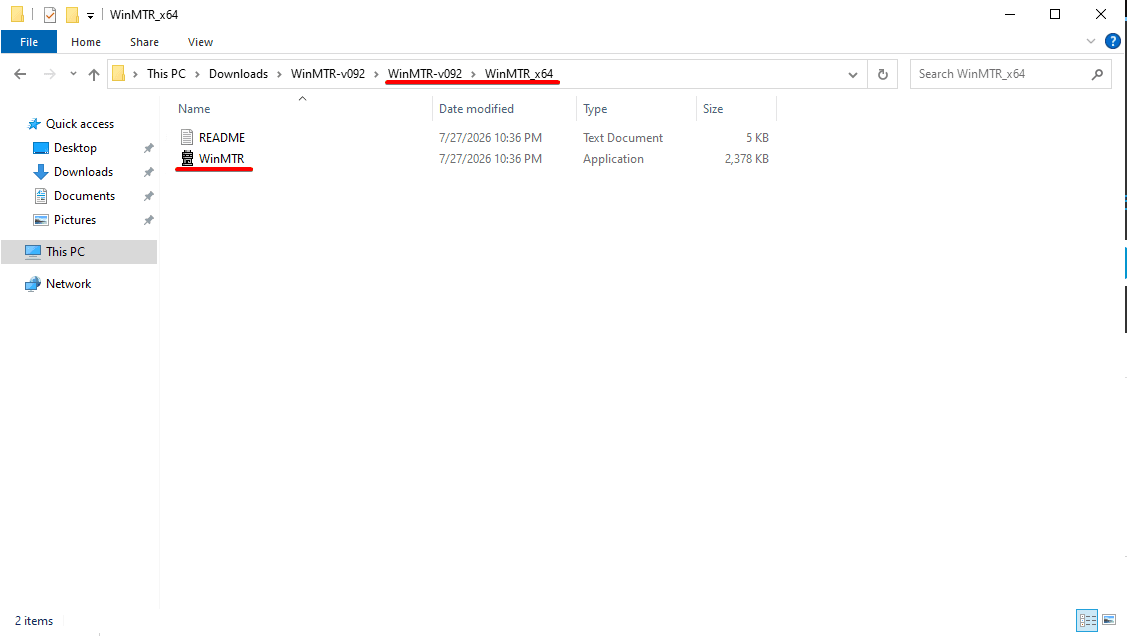
Task: Click README's Text Document type cell
Action: [622, 137]
